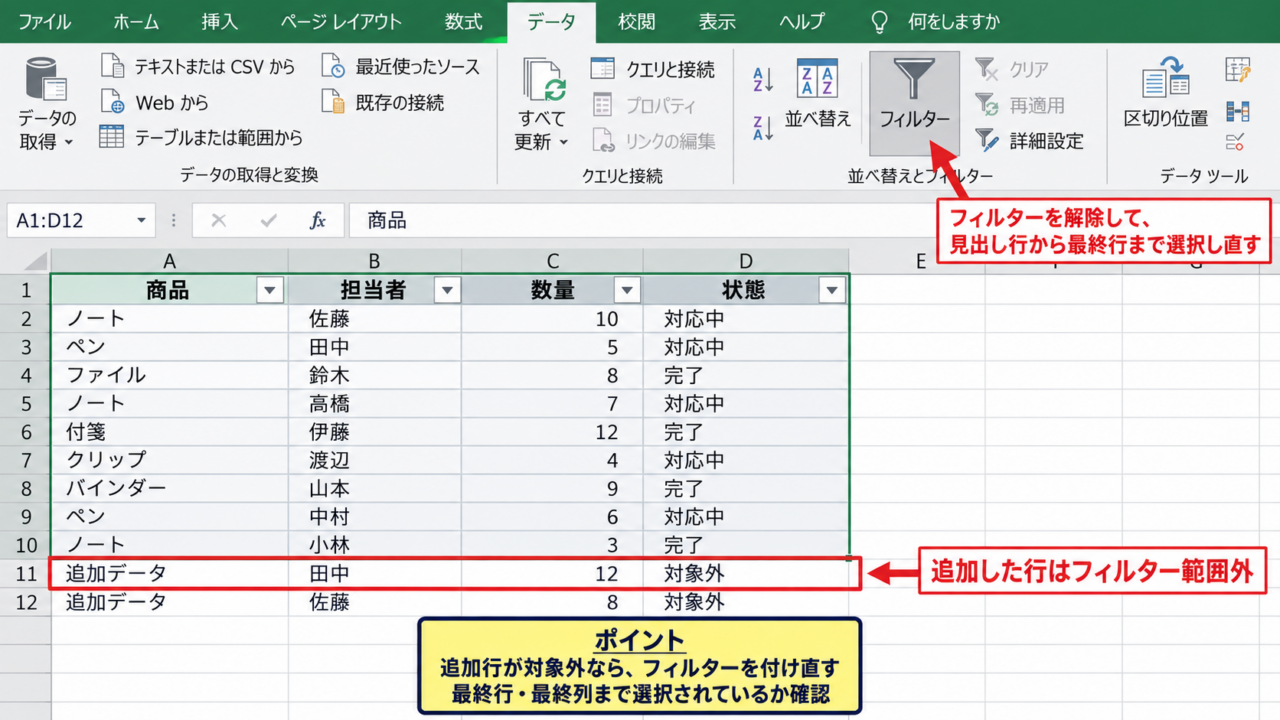
Task: Open the 状態 column filter dropdown
Action: (x=831, y=291)
